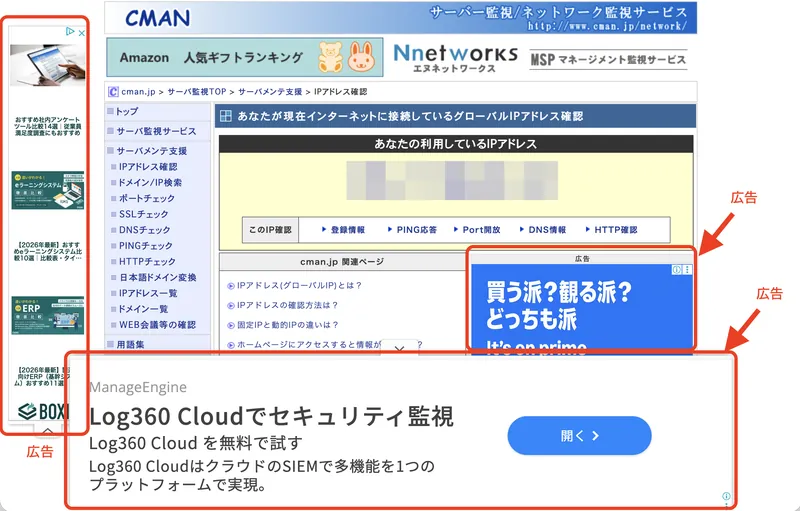Click the blue 買う派?観る派? prime ad
Viewport: 800px width, 511px height.
pos(582,308)
